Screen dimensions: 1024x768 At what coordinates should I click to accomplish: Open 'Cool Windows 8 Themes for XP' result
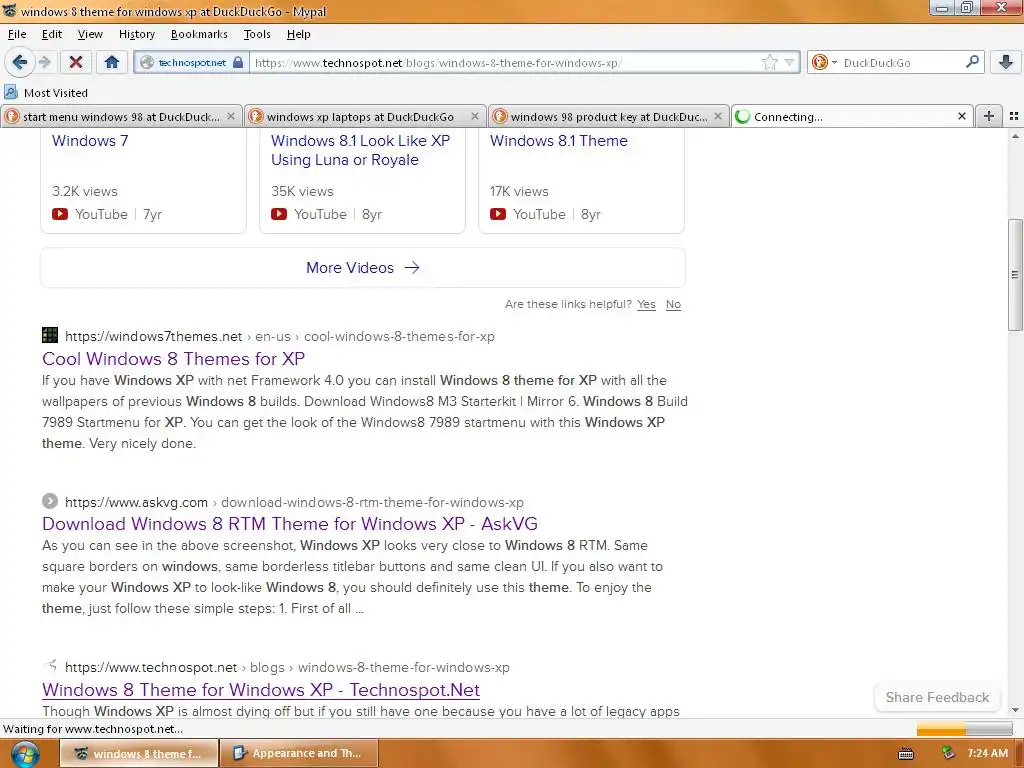173,359
